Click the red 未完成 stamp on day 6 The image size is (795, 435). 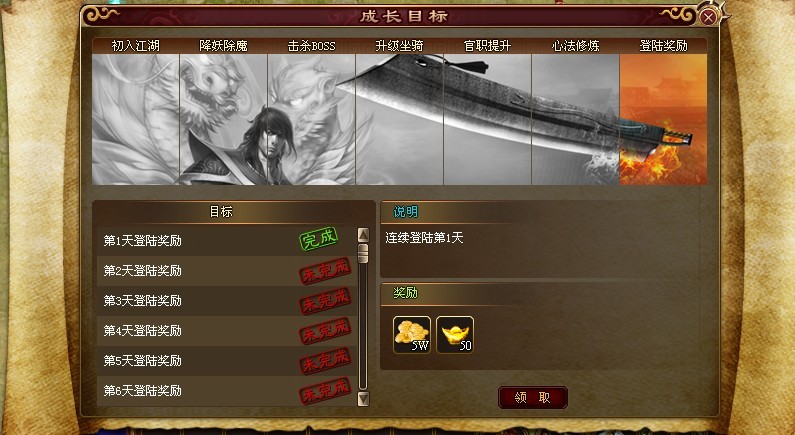pos(325,391)
